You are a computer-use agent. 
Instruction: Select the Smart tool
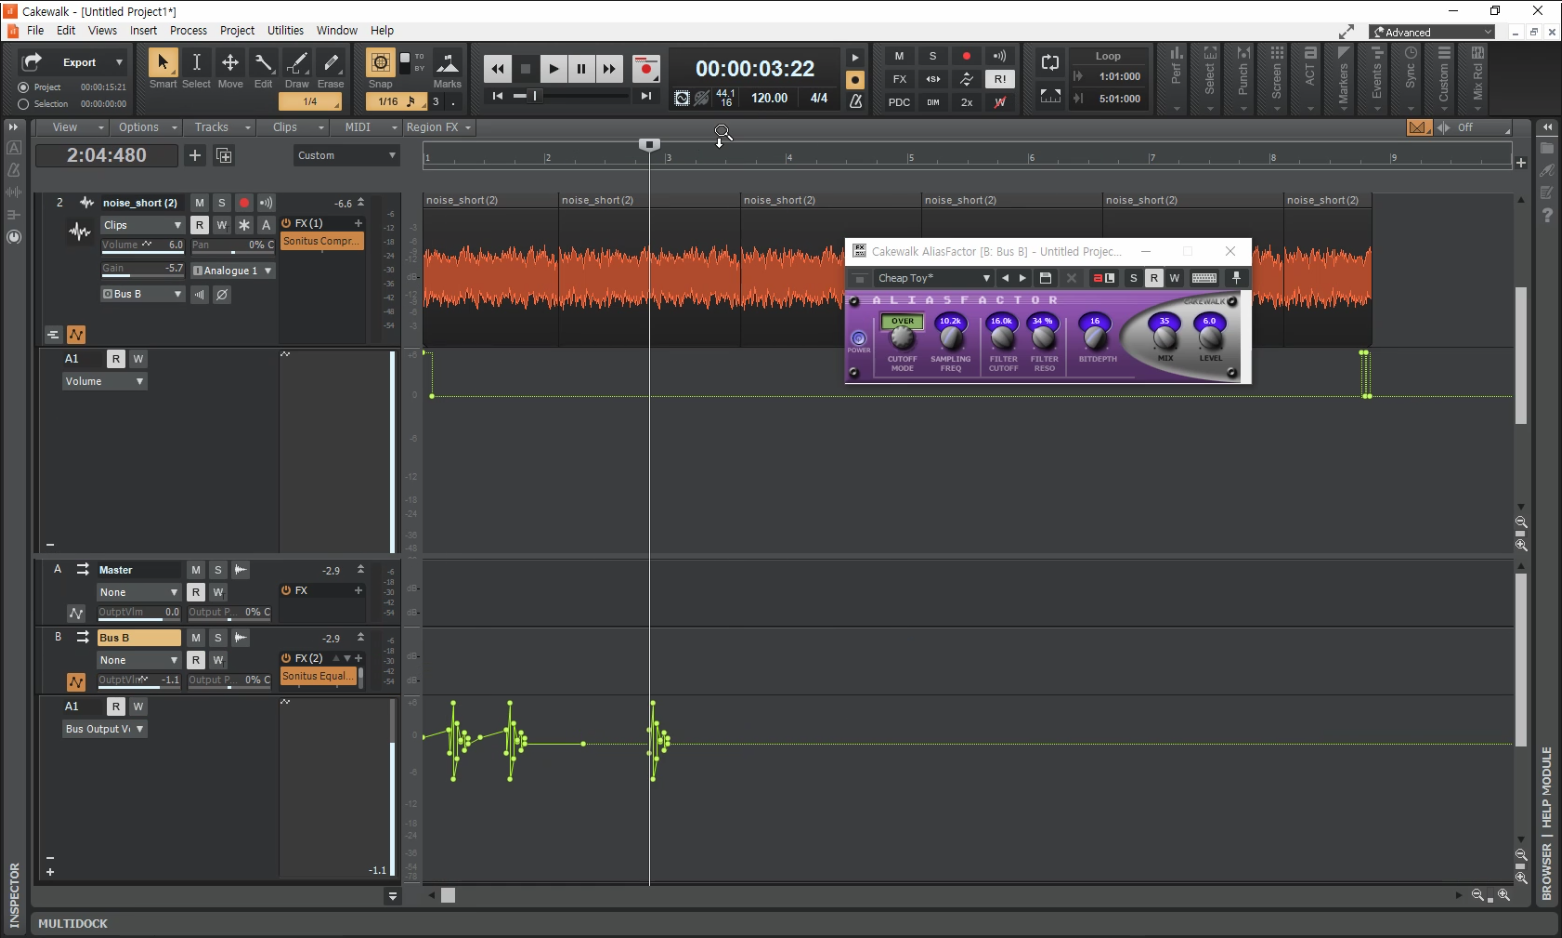coord(162,63)
